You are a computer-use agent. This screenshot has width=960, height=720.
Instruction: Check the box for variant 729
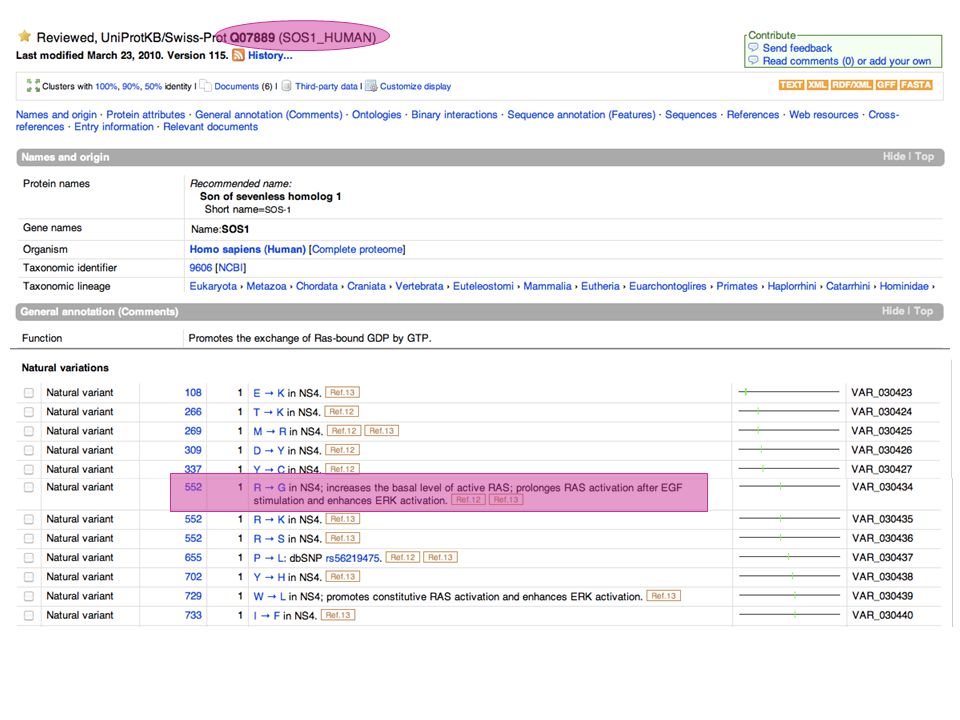(x=29, y=596)
